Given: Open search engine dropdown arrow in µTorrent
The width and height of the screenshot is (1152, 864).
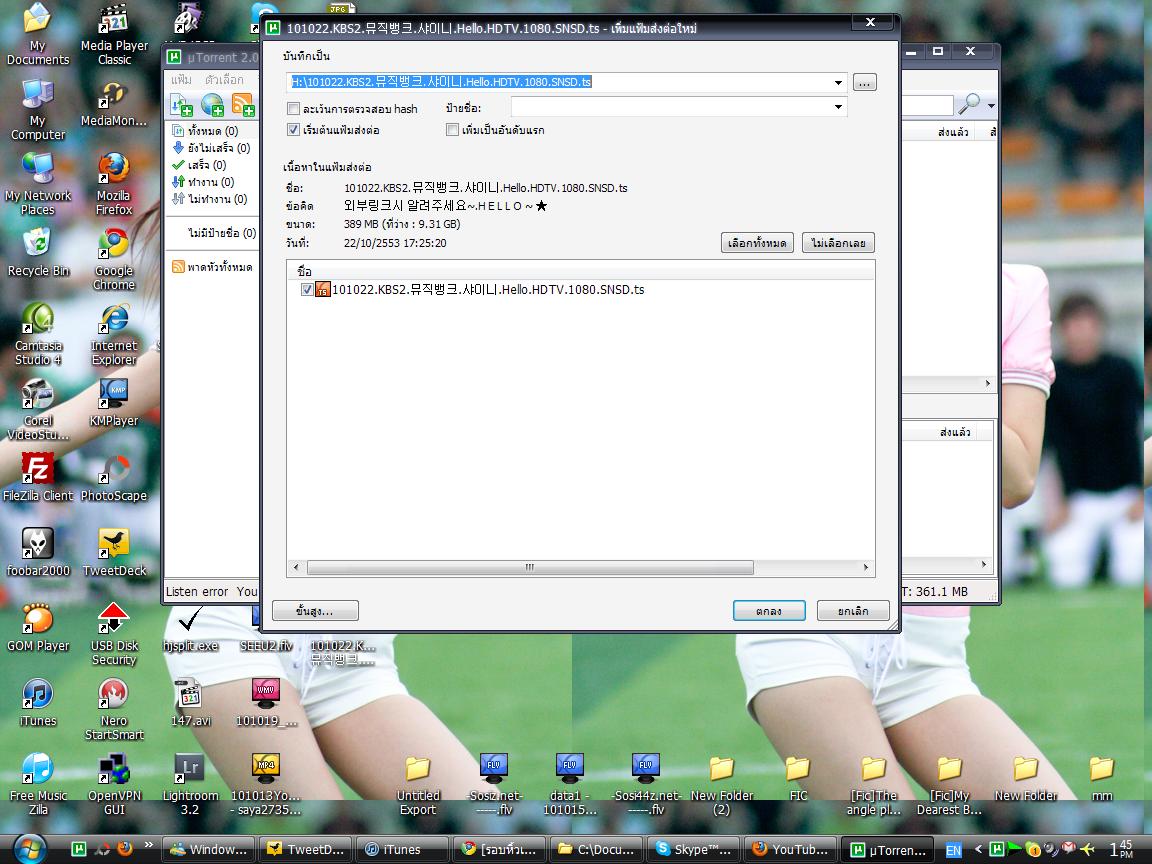Looking at the screenshot, I should [x=991, y=106].
